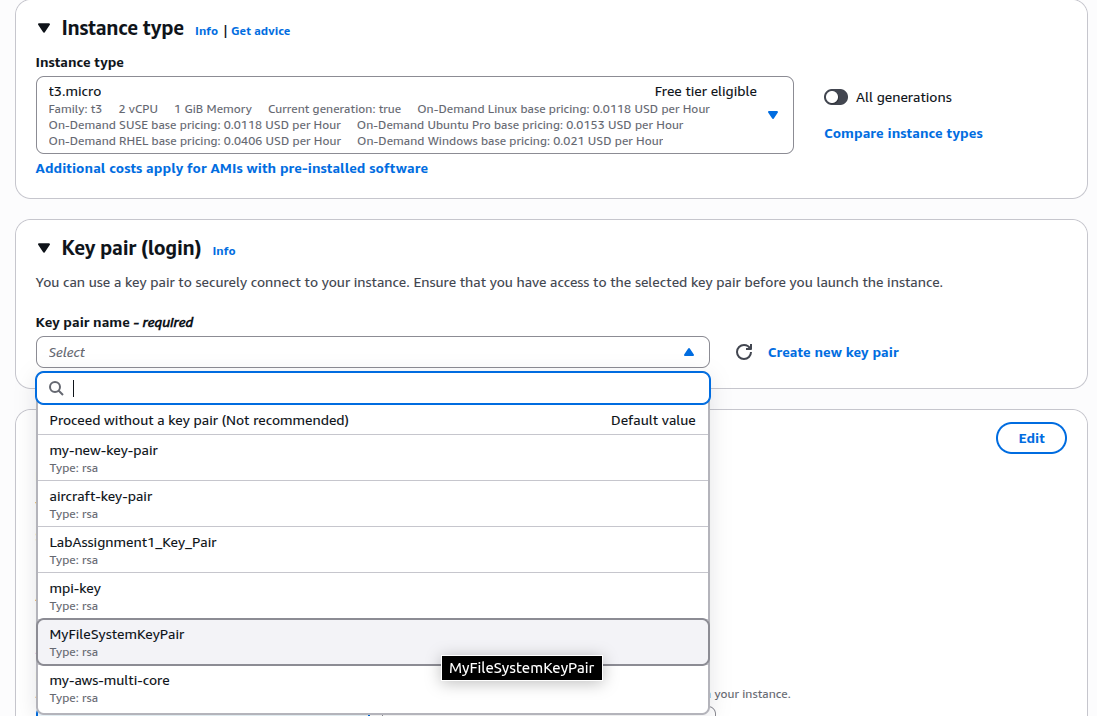The image size is (1097, 716).
Task: Open Get advice for instance type
Action: [260, 31]
